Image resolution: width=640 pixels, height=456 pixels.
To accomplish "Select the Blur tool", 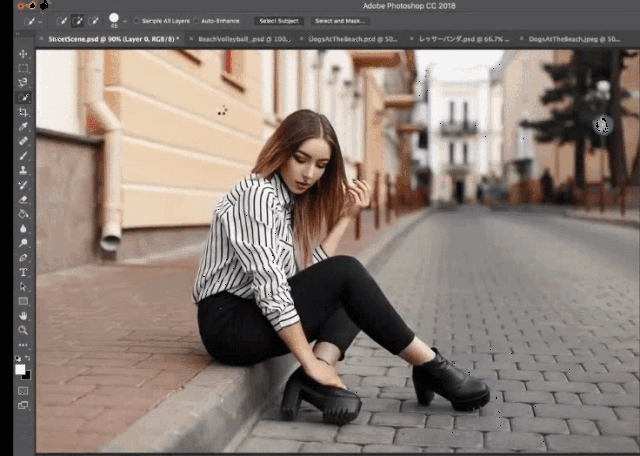I will coord(23,228).
